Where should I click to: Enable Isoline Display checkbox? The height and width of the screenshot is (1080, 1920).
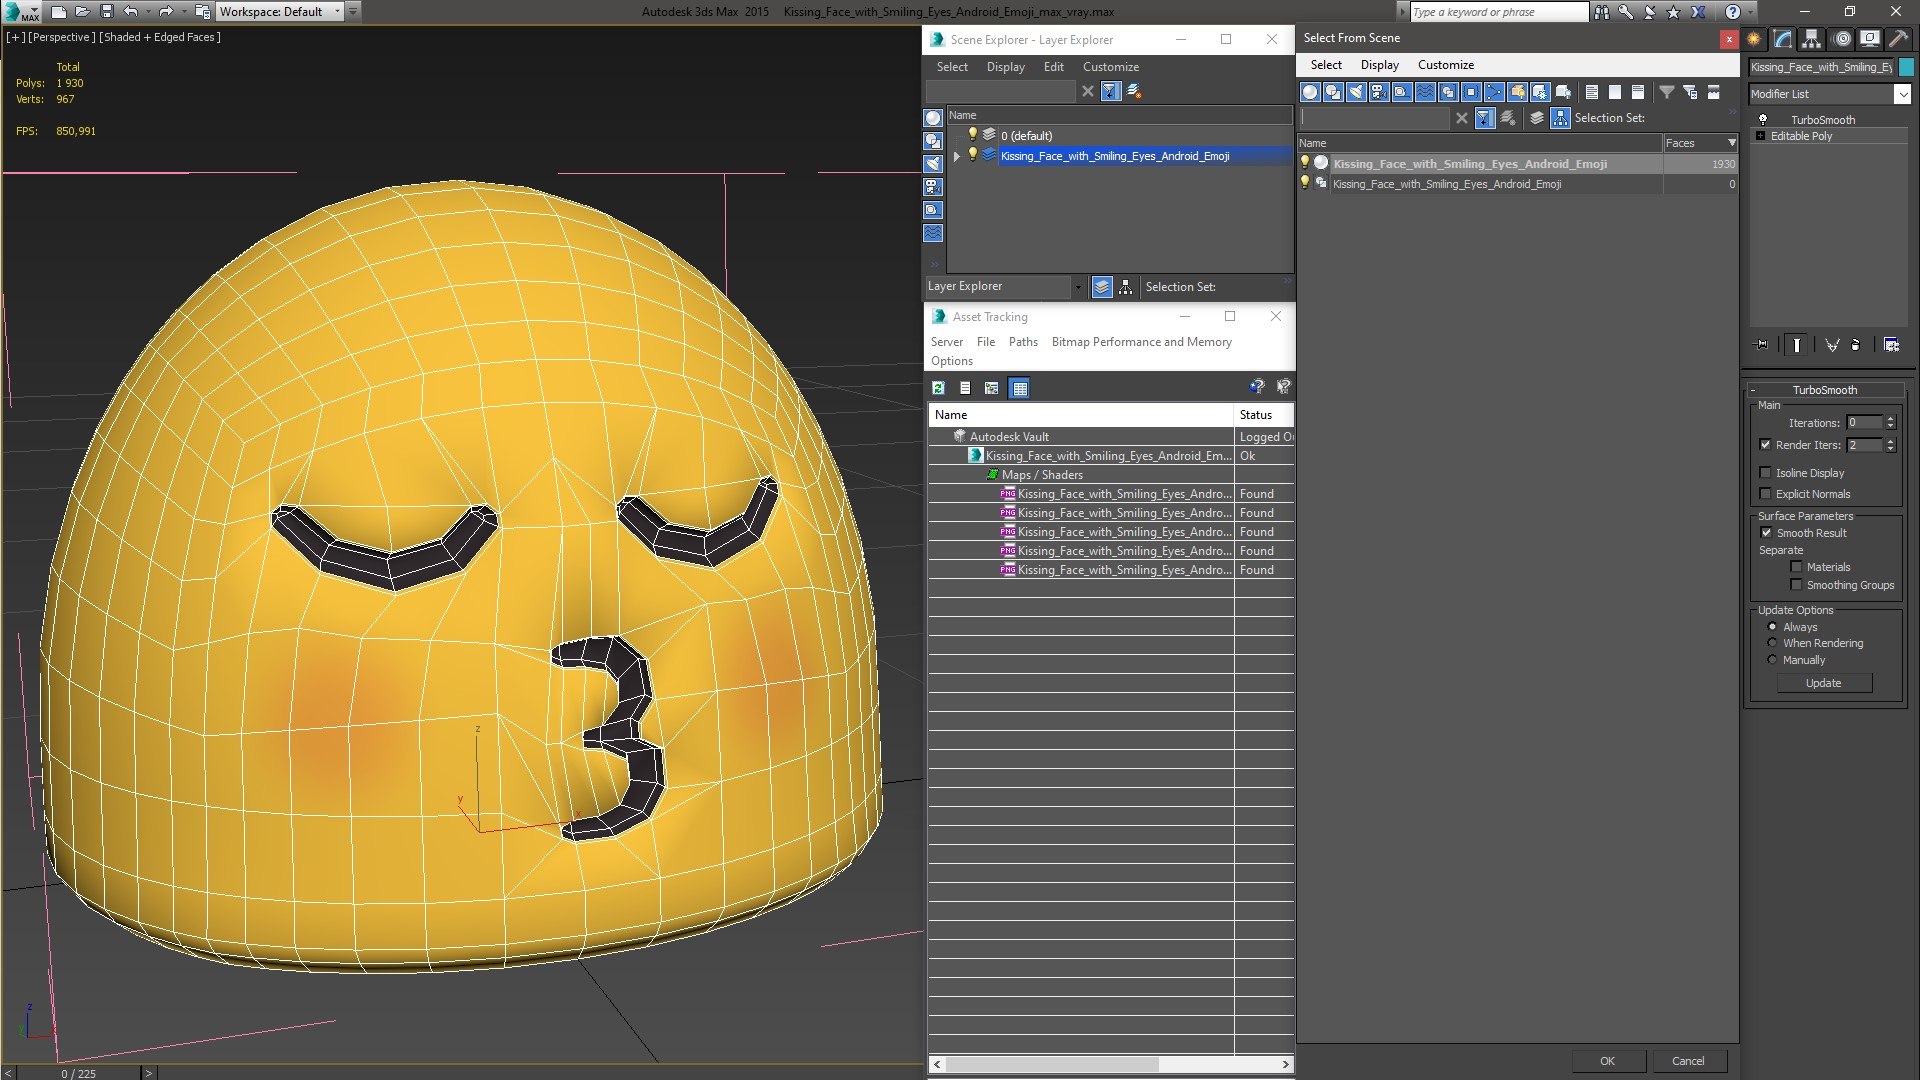[x=1765, y=473]
